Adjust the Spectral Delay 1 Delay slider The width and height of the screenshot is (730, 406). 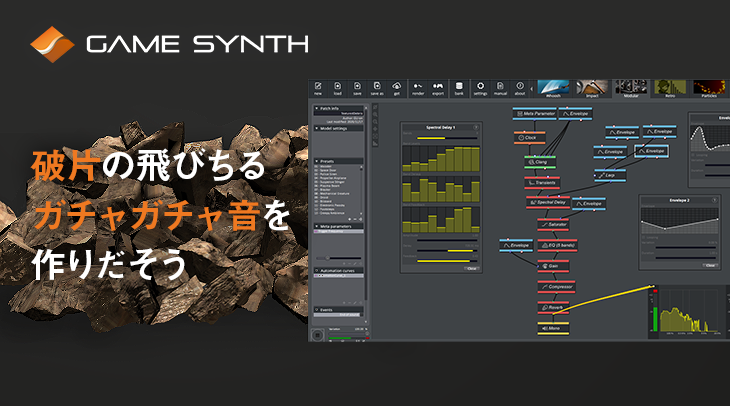tap(447, 250)
